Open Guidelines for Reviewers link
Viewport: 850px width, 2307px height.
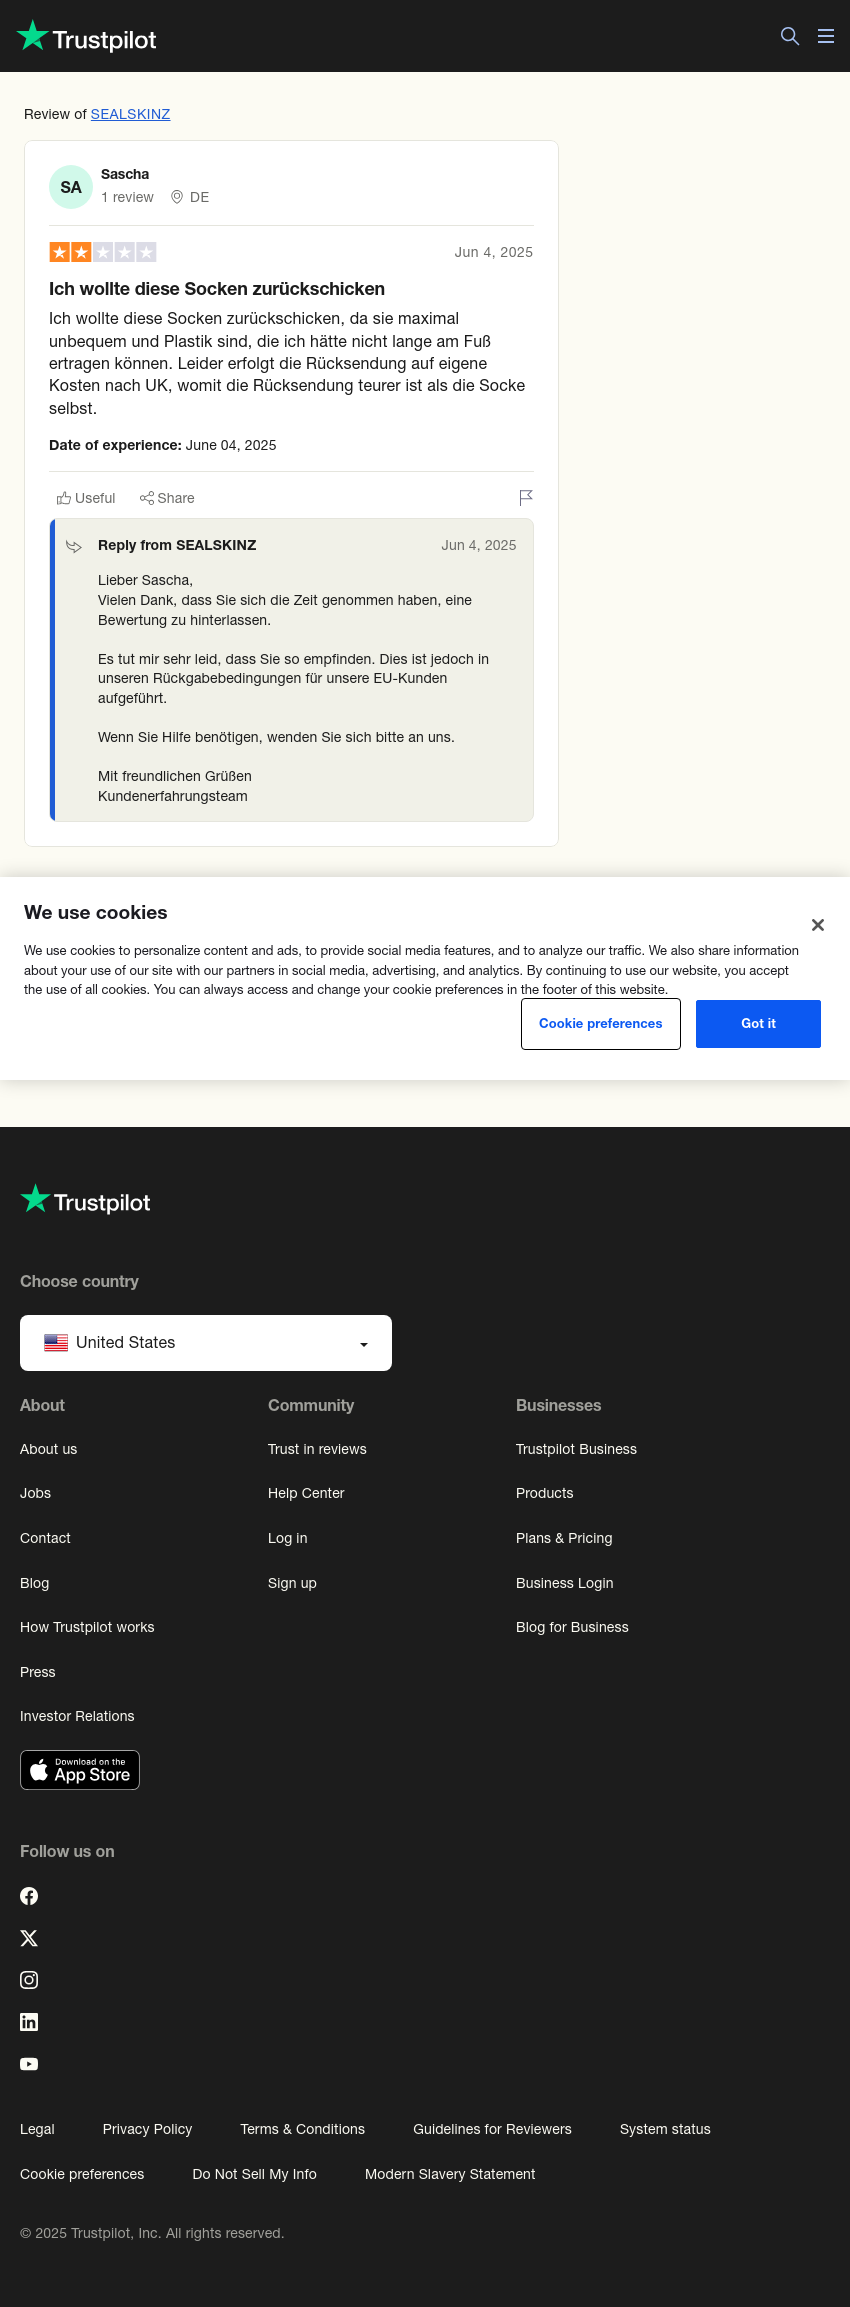492,2129
